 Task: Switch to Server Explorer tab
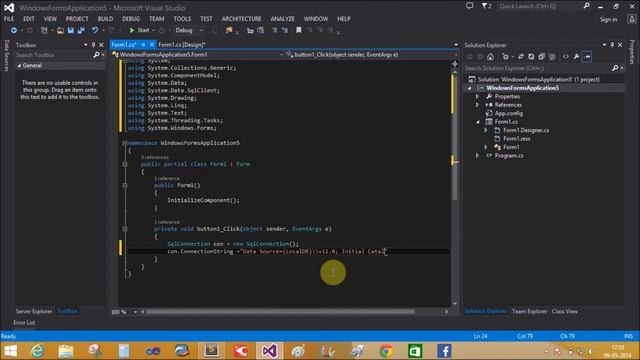(34, 311)
